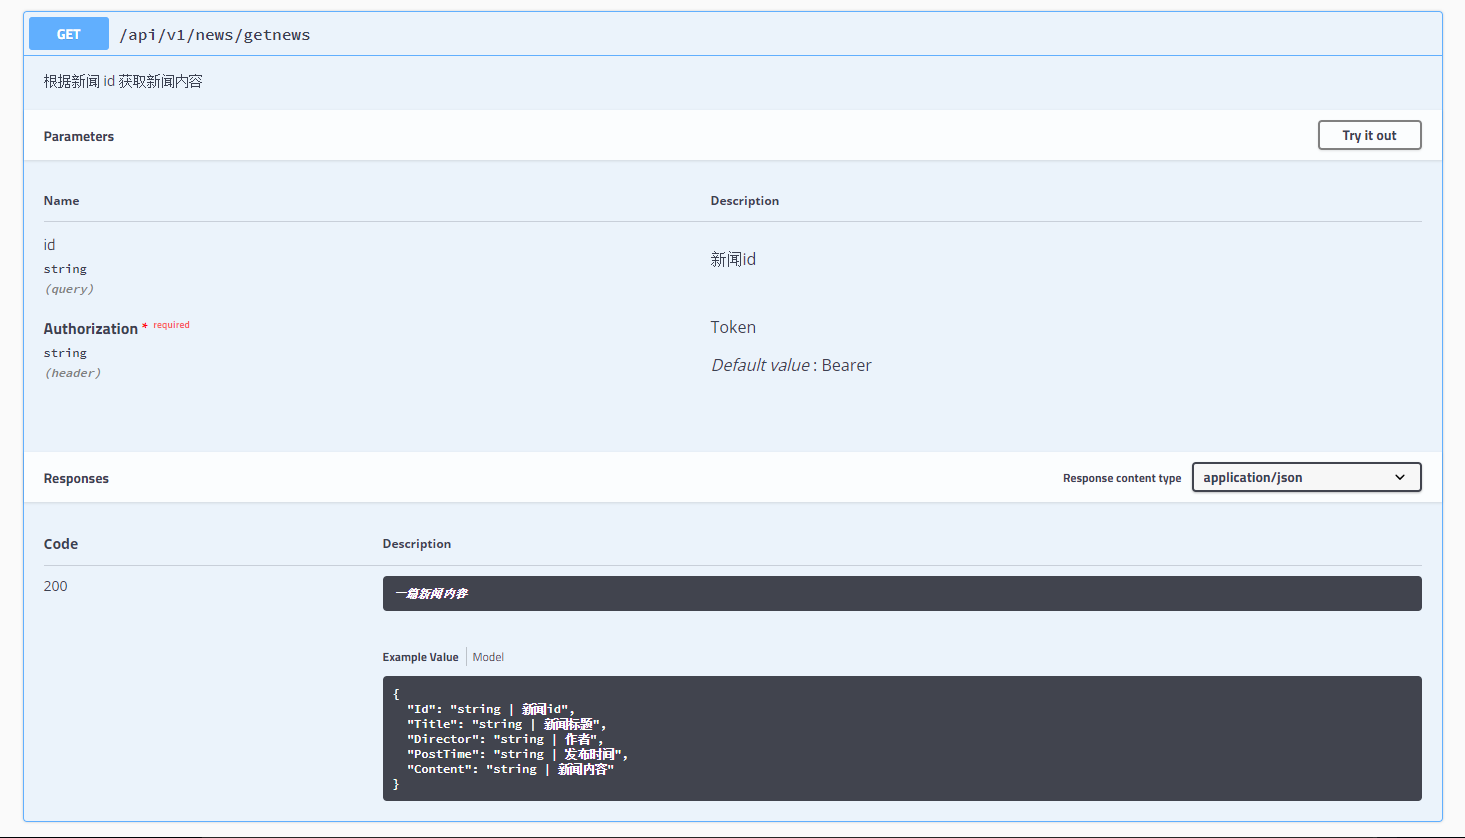Click the id parameter name
This screenshot has height=838, width=1465.
click(50, 245)
